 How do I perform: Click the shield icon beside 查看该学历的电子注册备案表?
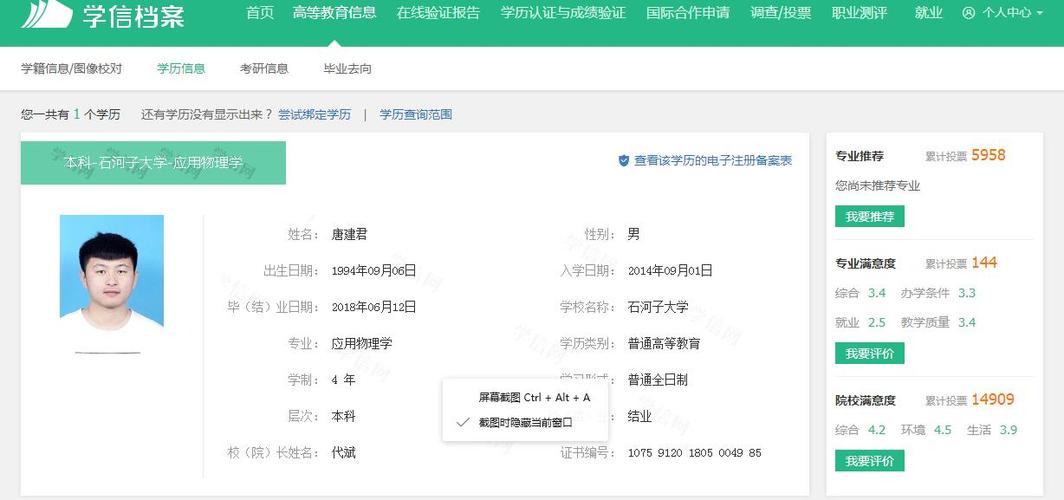pos(624,161)
